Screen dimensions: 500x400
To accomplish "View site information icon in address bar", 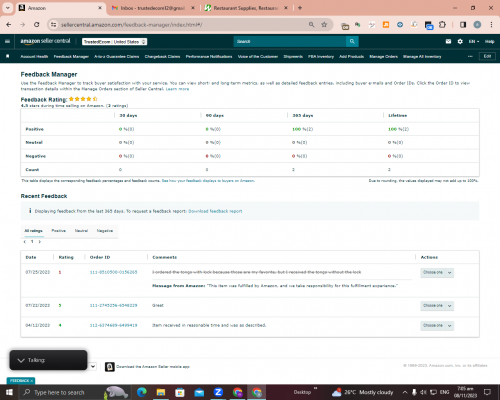I will pyautogui.click(x=53, y=25).
